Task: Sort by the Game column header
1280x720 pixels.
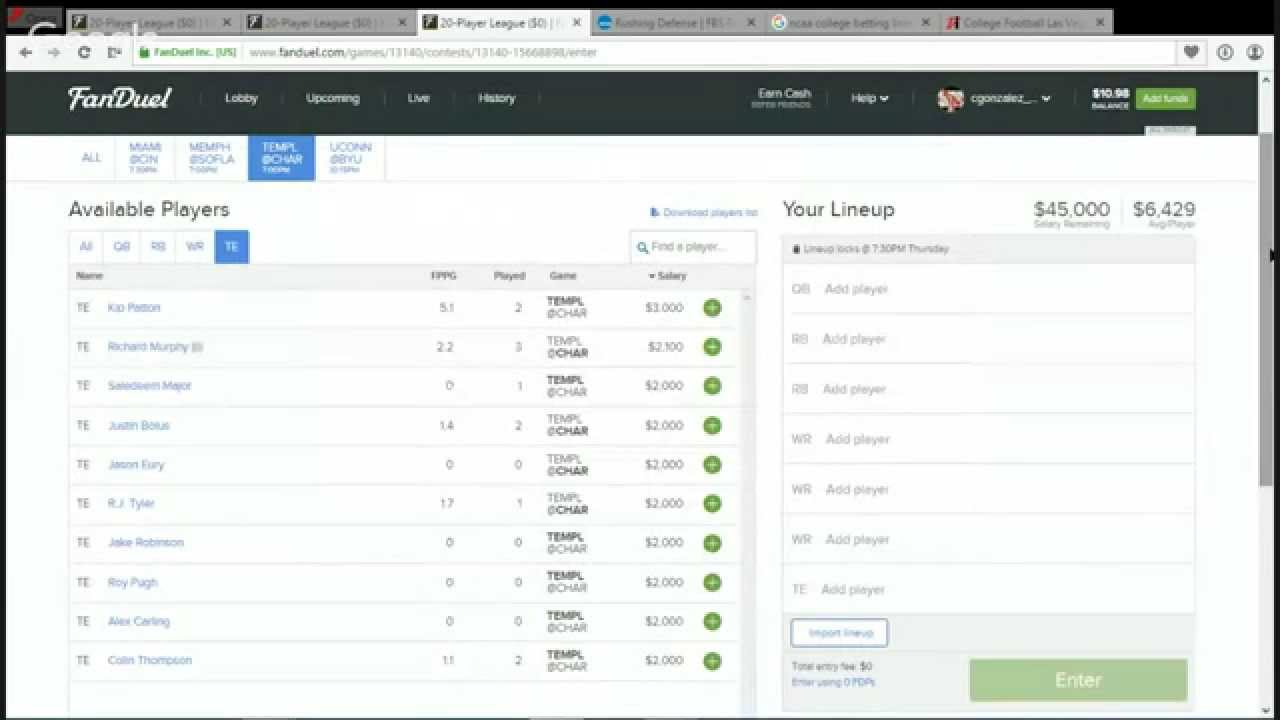Action: 562,276
